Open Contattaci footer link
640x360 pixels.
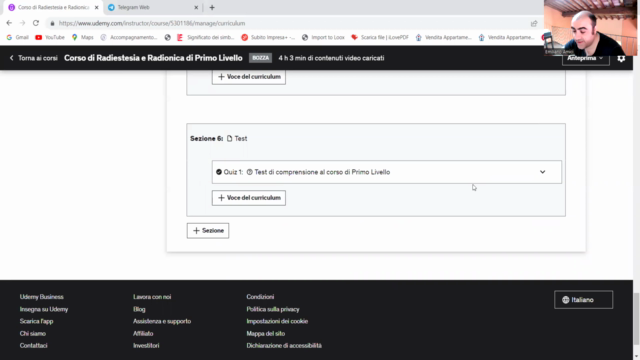point(33,345)
